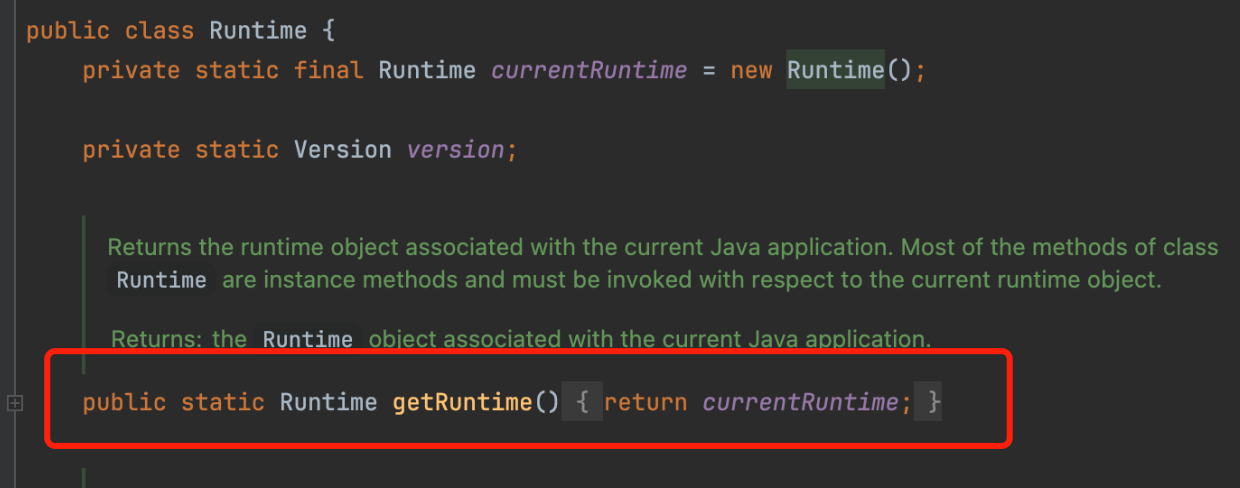Click the return keyword

coord(645,402)
